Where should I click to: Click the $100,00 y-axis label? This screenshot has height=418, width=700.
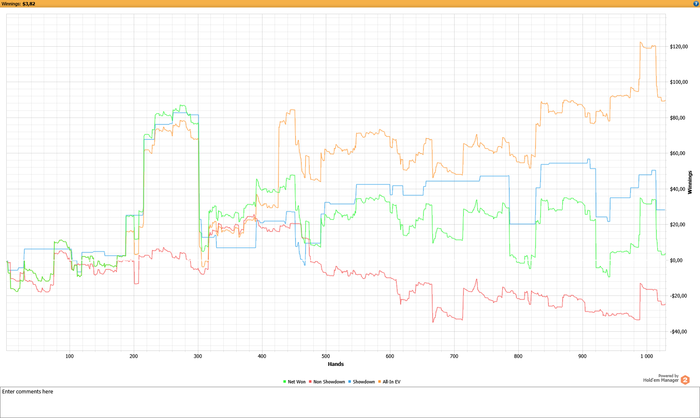tap(679, 82)
